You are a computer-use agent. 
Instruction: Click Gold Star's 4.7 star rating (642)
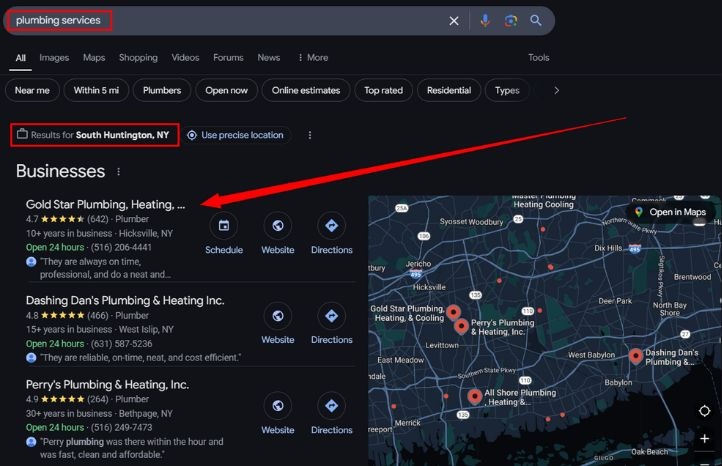(x=67, y=219)
